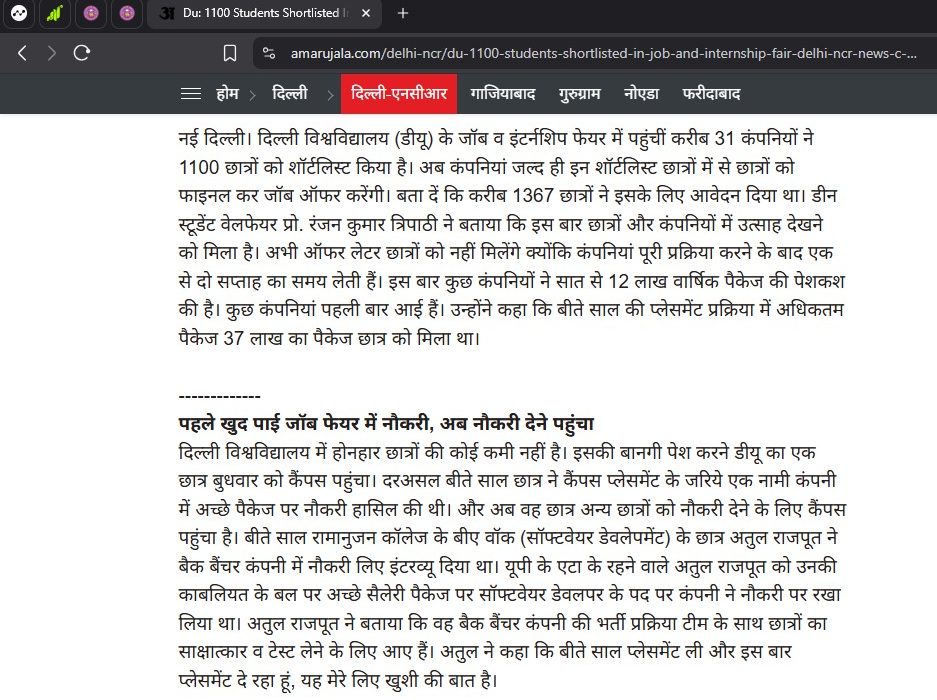Navigate to the फरीदाबाद section
The height and width of the screenshot is (700, 937).
click(x=711, y=94)
